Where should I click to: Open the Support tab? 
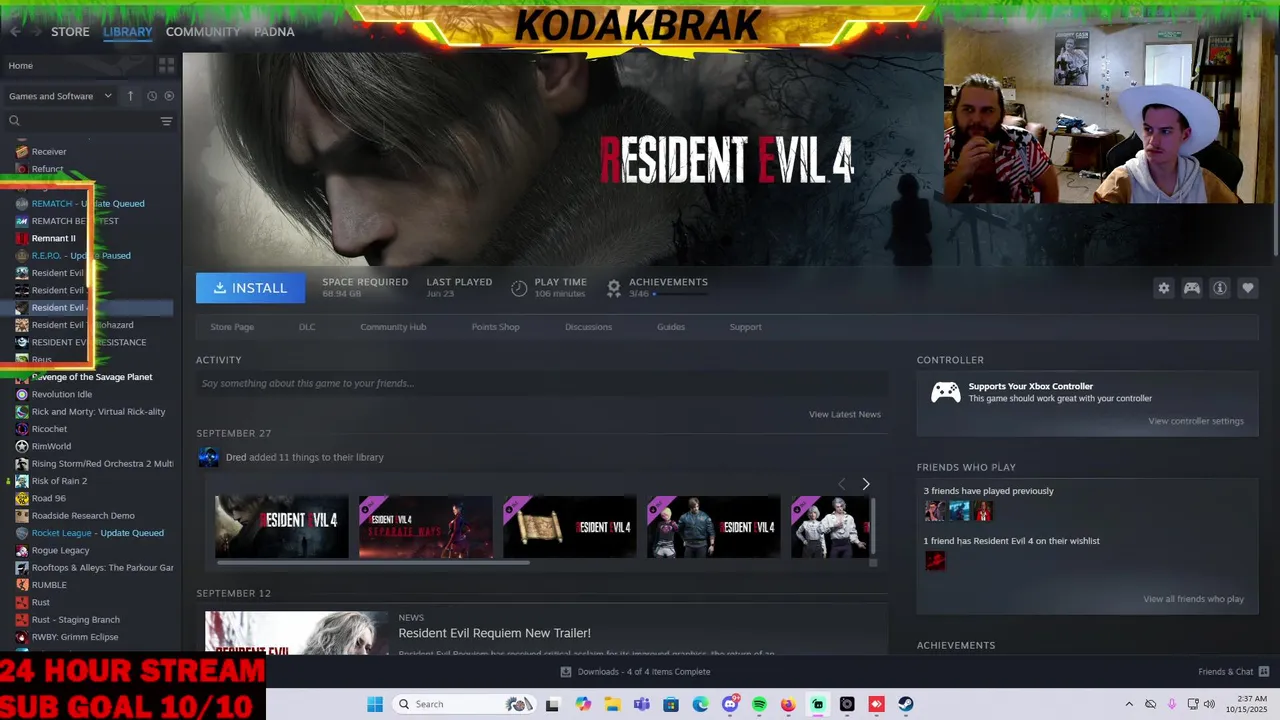tap(745, 327)
